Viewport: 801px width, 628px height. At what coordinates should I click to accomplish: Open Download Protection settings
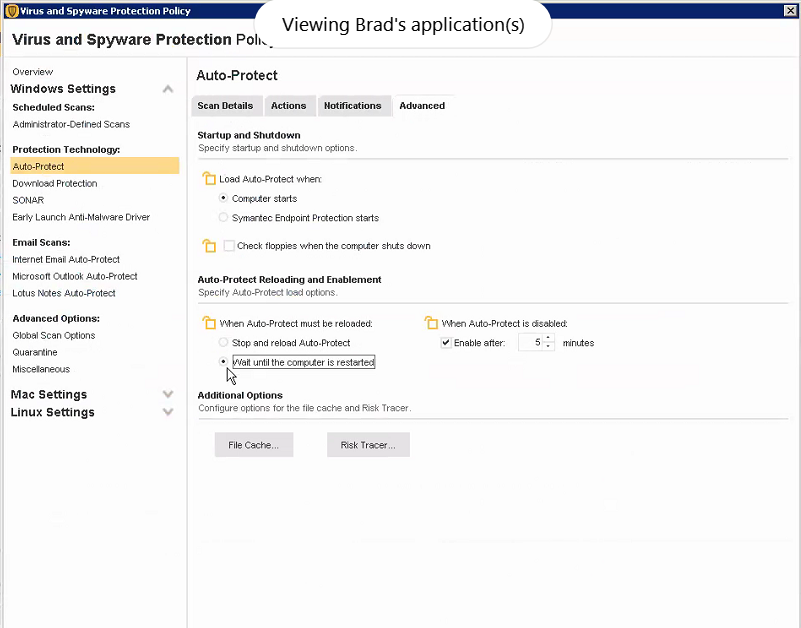coord(55,183)
